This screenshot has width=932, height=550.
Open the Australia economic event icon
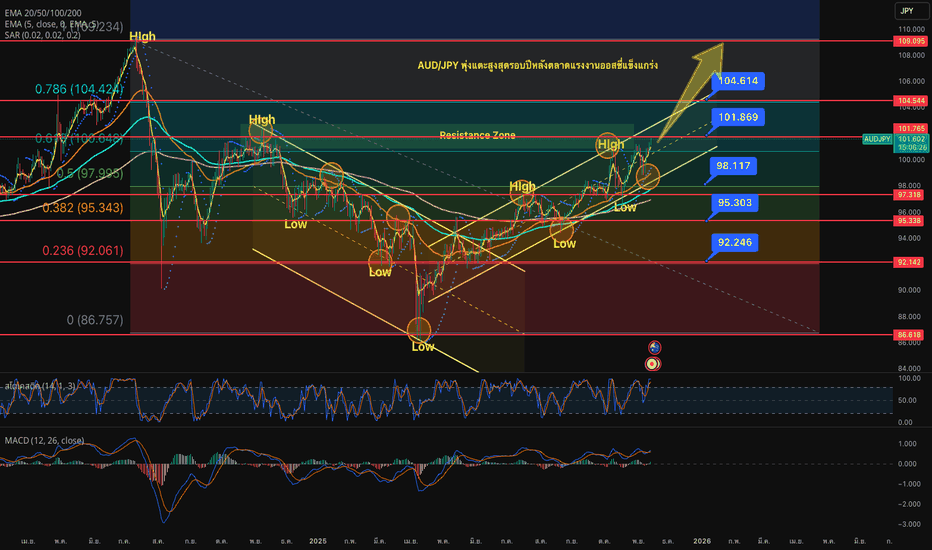(654, 347)
